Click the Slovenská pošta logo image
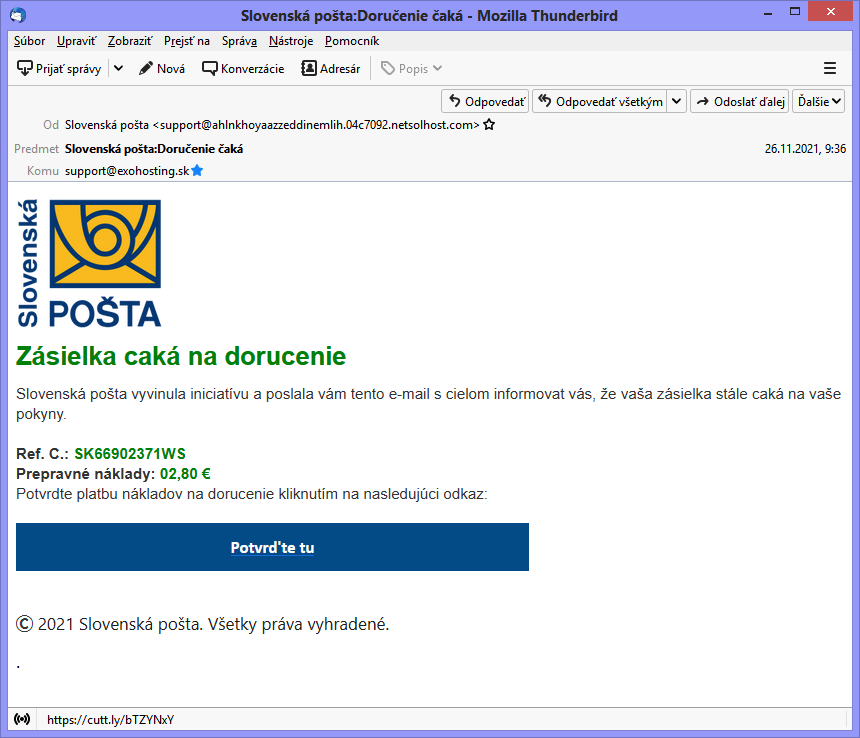The height and width of the screenshot is (738, 860). (x=88, y=262)
